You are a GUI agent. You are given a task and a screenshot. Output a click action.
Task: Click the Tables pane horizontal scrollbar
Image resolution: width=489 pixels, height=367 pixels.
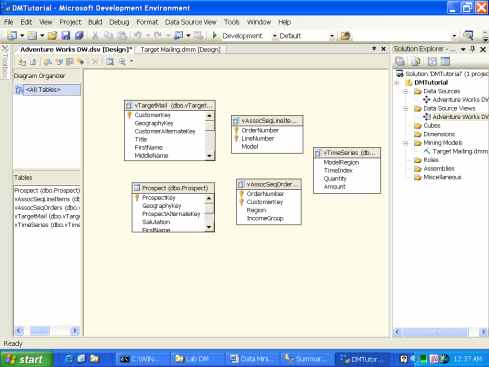click(x=47, y=331)
